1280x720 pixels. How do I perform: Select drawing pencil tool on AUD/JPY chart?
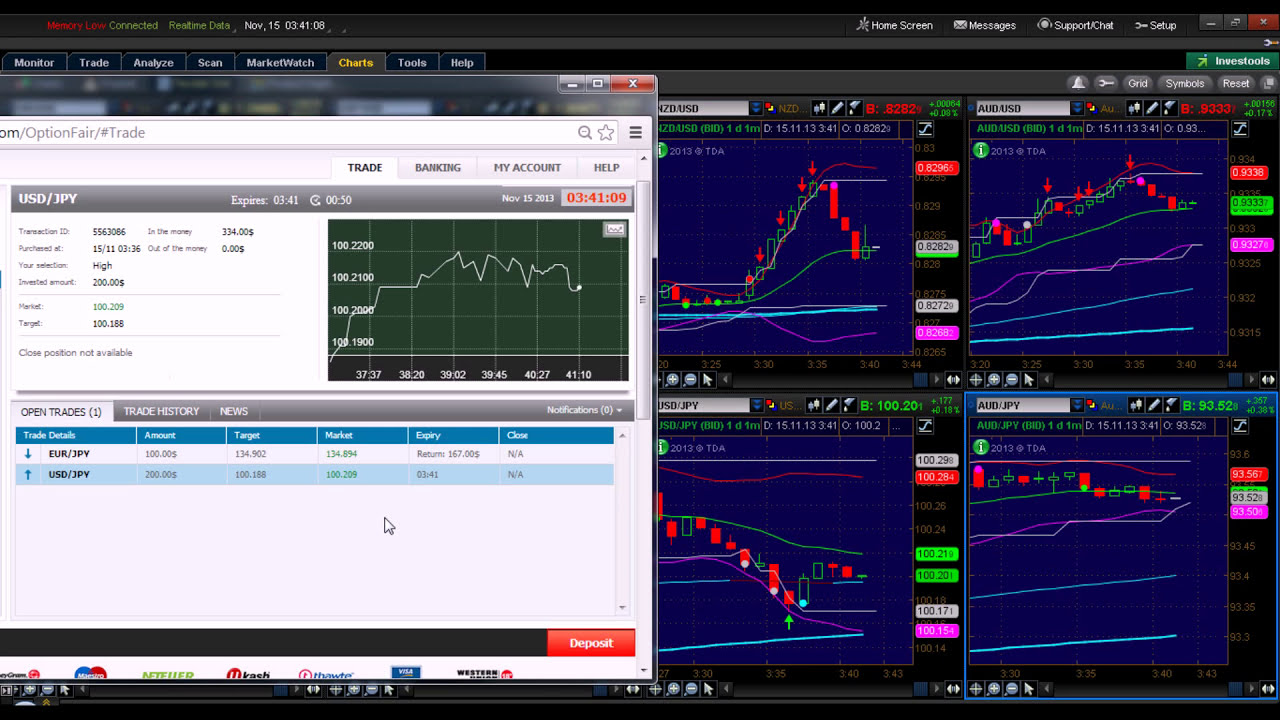pyautogui.click(x=1152, y=405)
